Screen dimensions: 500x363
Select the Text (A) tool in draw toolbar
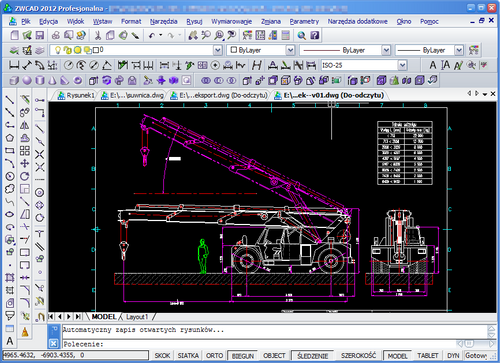point(10,341)
